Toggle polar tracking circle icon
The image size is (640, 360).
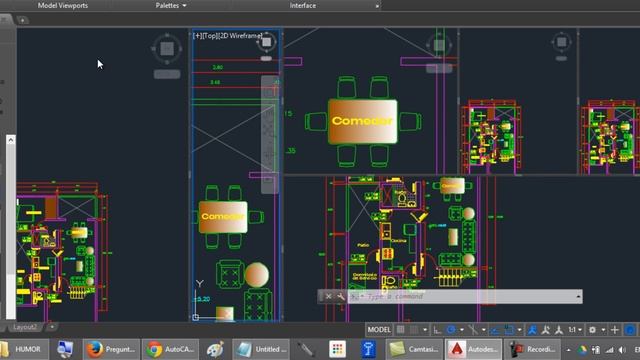pyautogui.click(x=451, y=330)
